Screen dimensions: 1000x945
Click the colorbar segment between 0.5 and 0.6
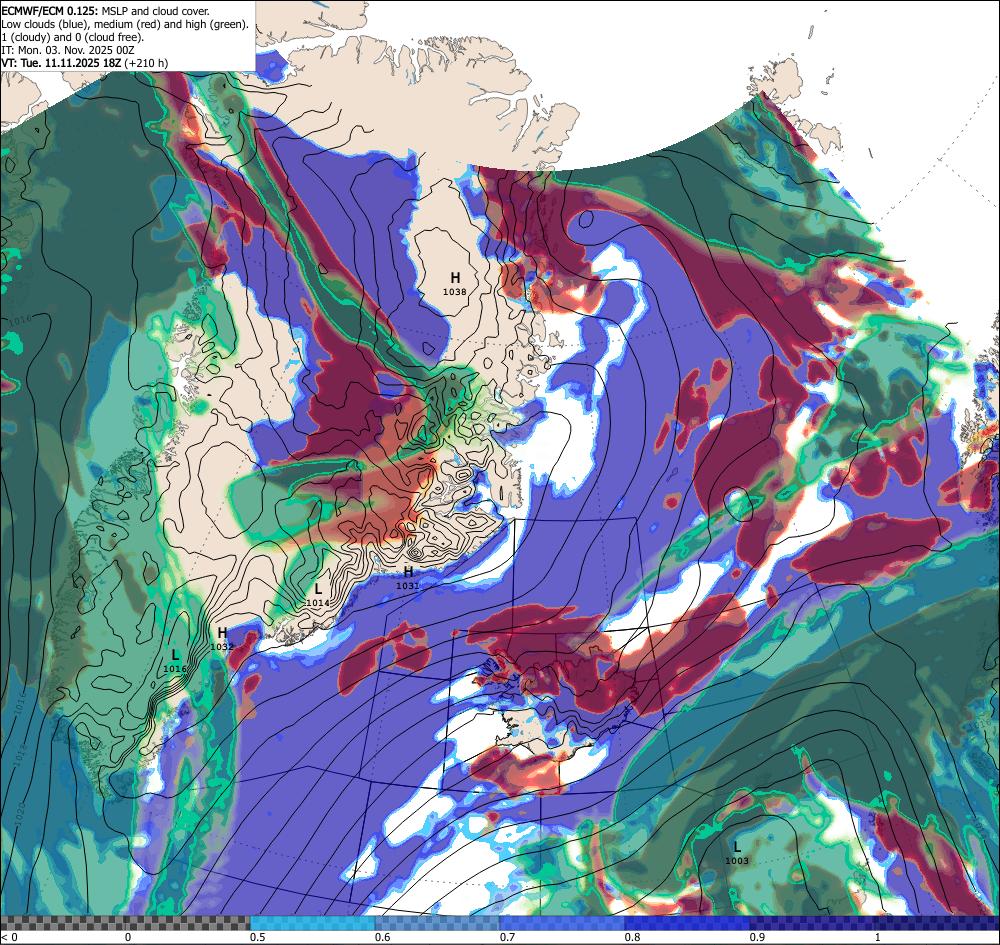[312, 923]
